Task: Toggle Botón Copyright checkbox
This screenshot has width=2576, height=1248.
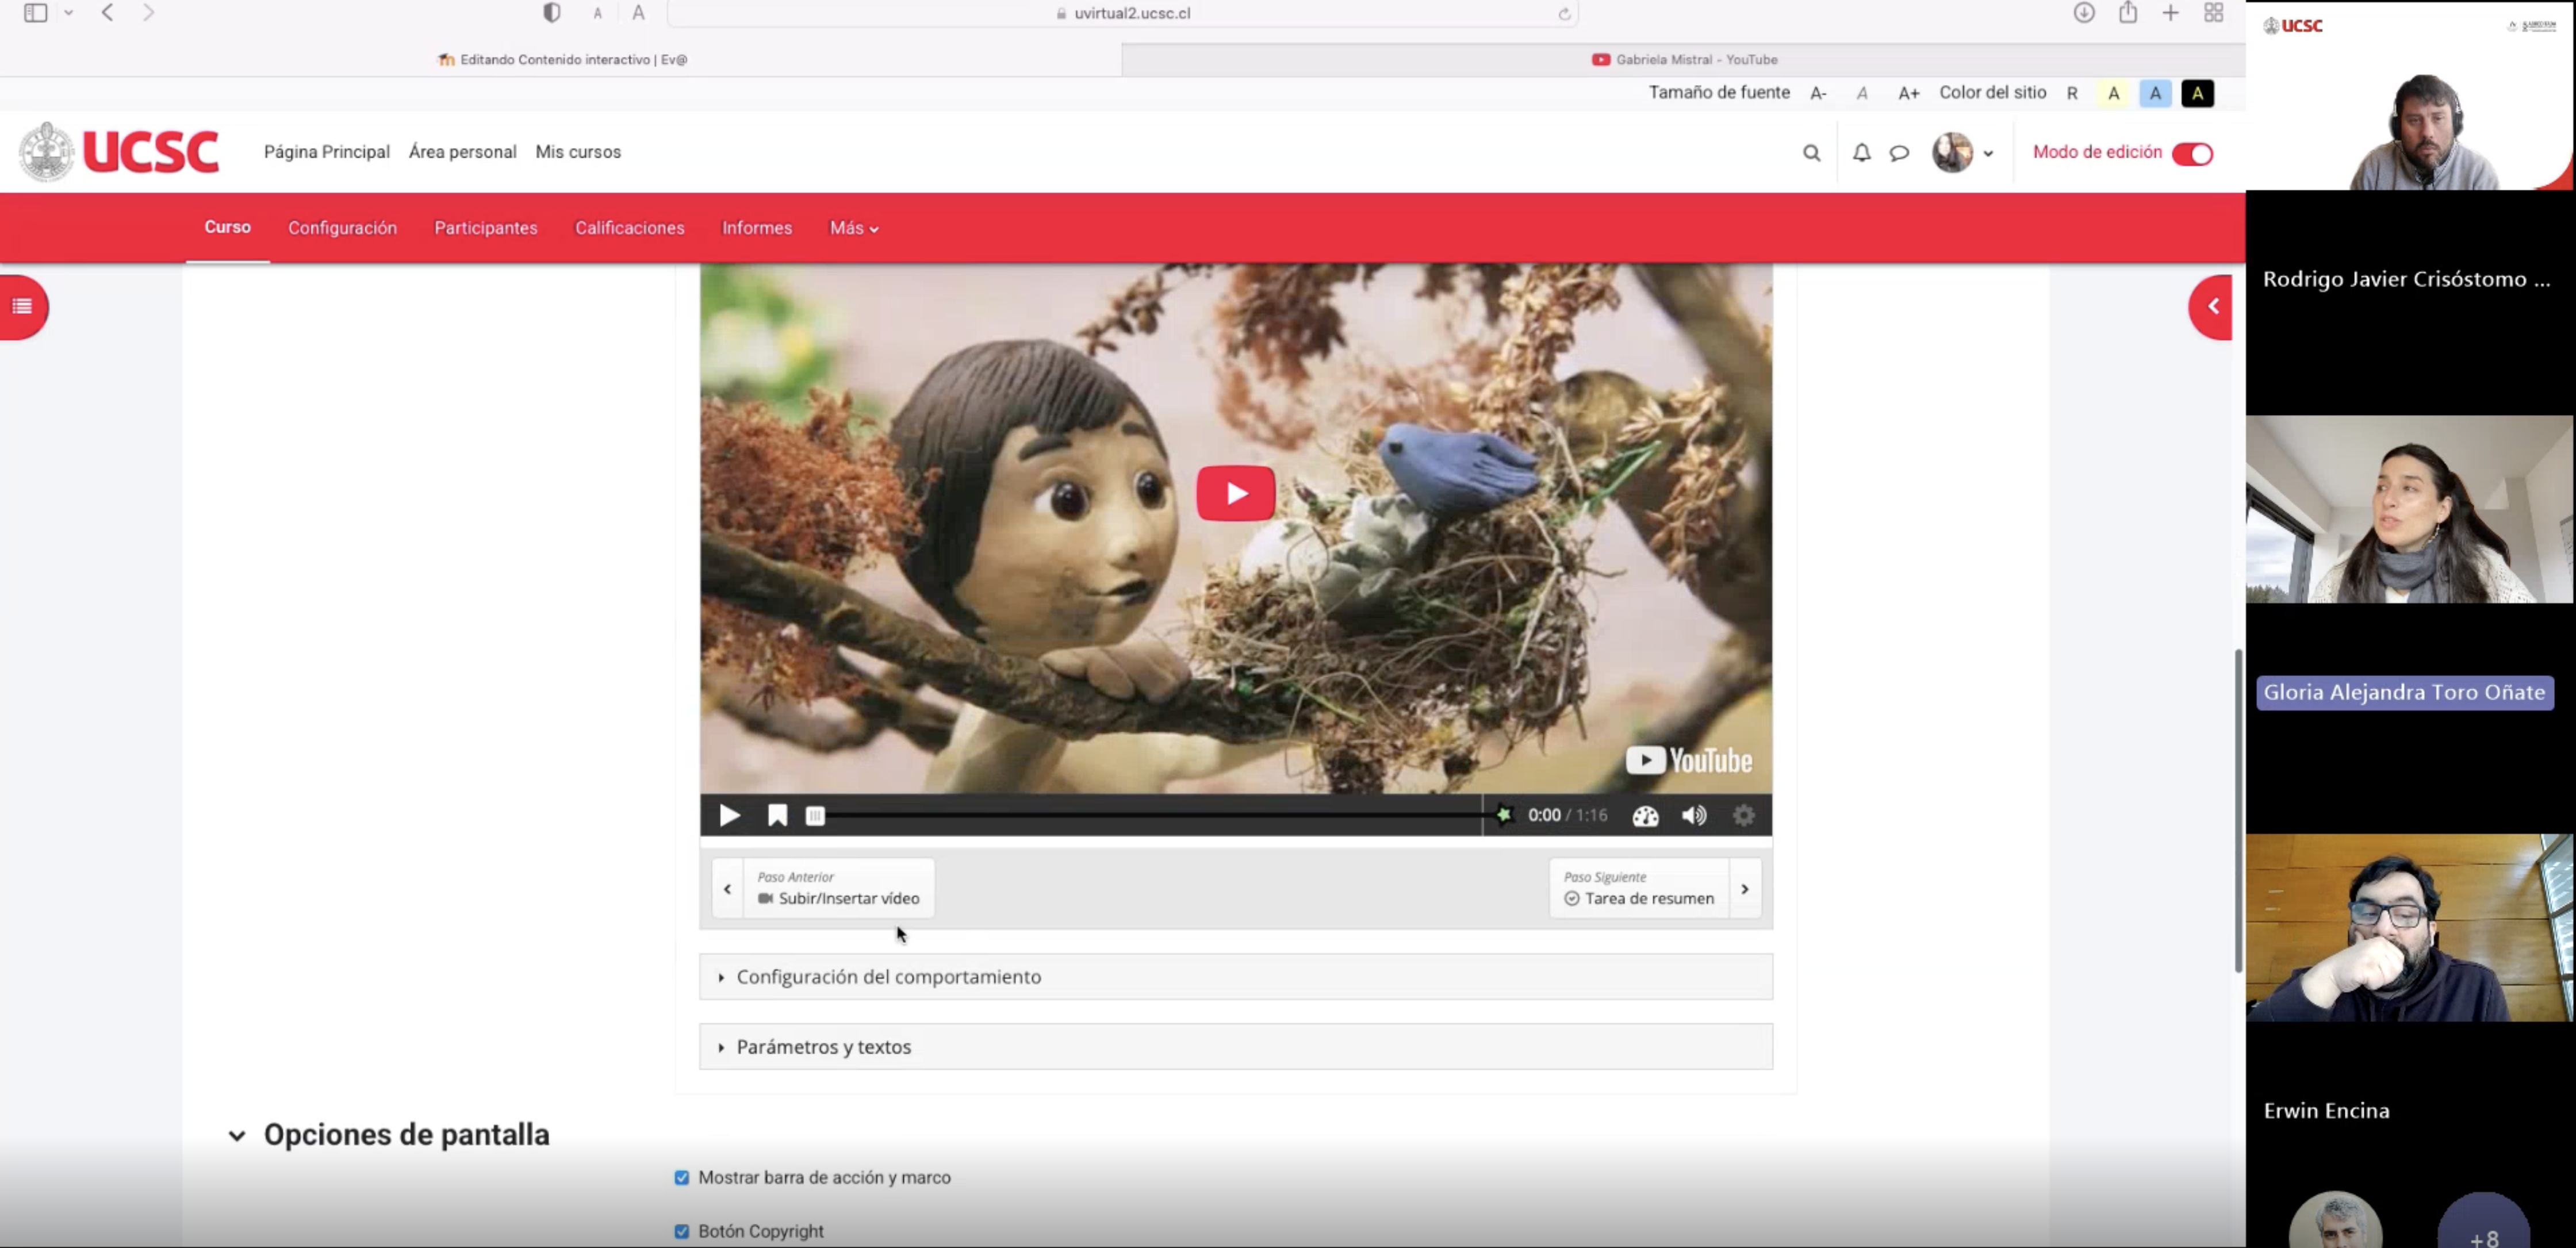Action: click(x=681, y=1232)
